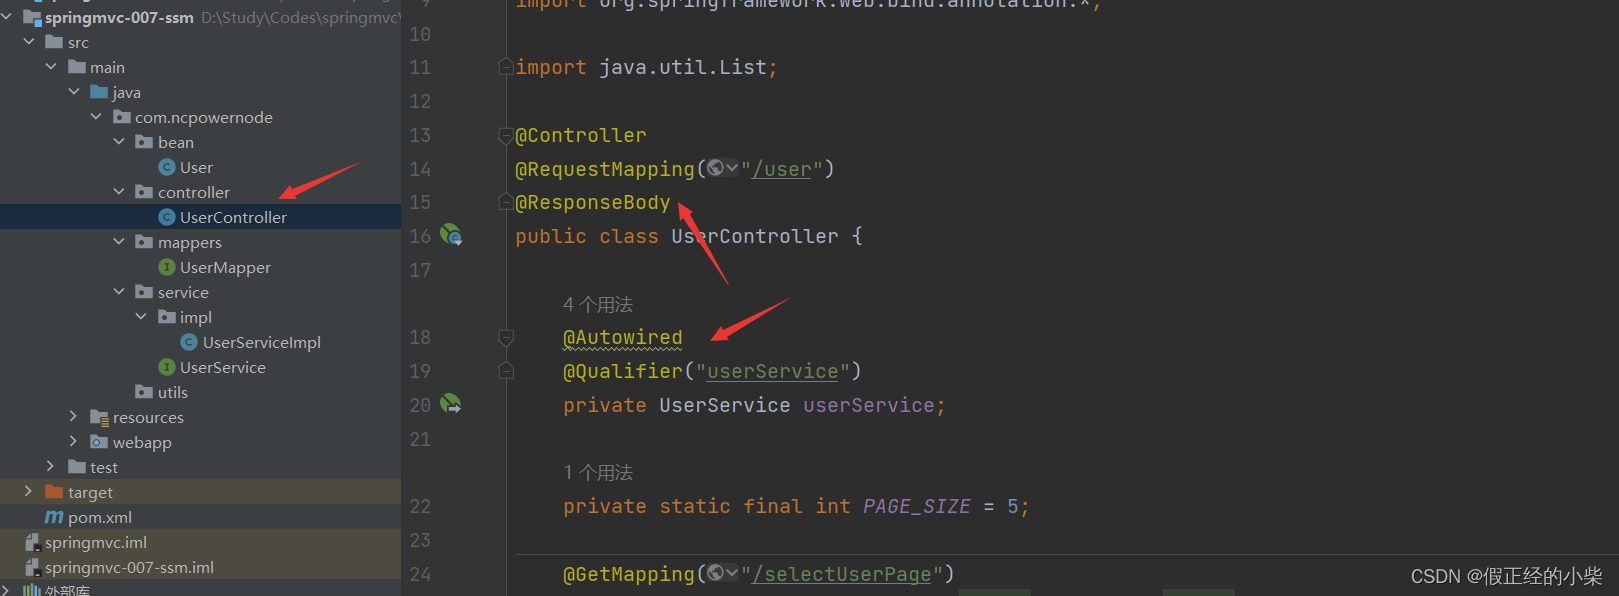The width and height of the screenshot is (1619, 596).
Task: Click the UserServiceImpl class icon
Action: pos(189,342)
